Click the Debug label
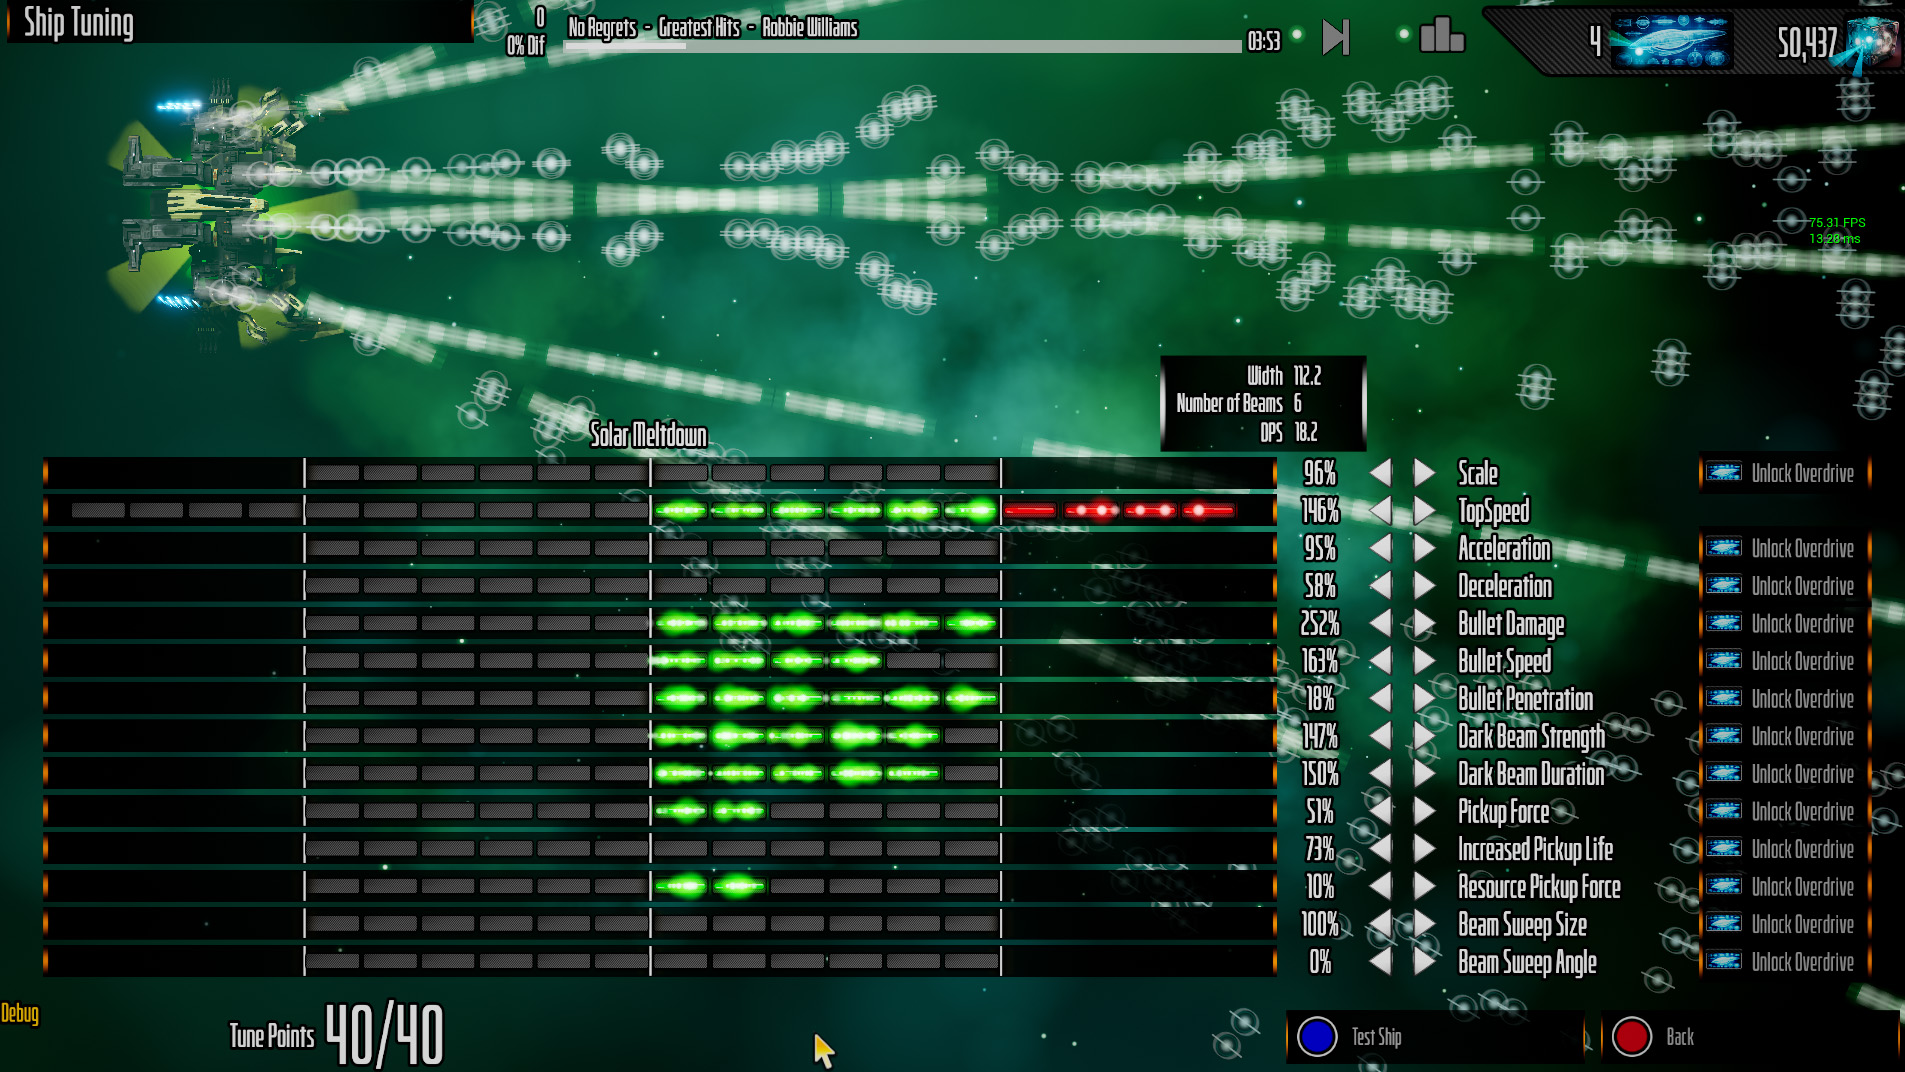This screenshot has width=1905, height=1072. pyautogui.click(x=20, y=1013)
